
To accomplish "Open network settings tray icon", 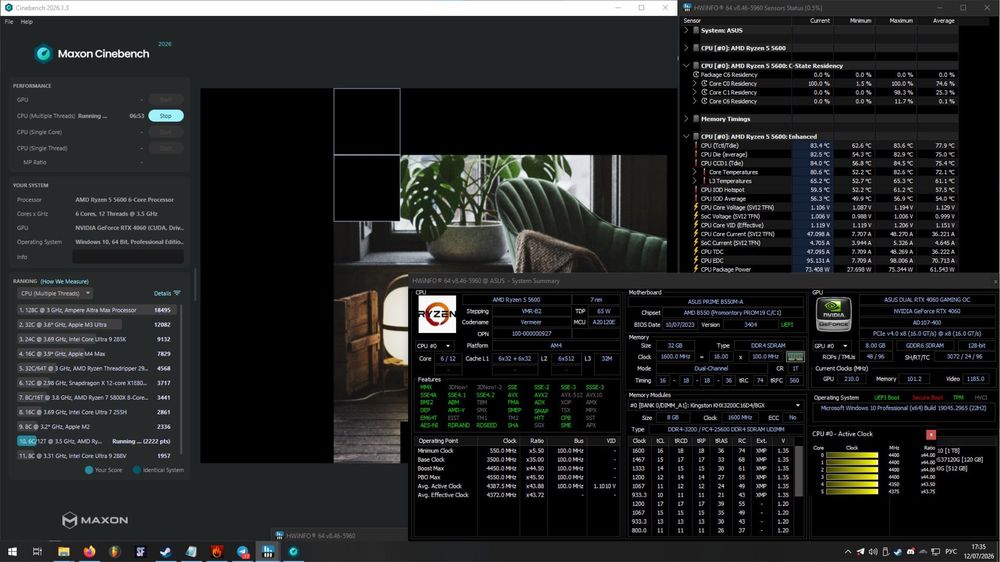I will click(936, 552).
